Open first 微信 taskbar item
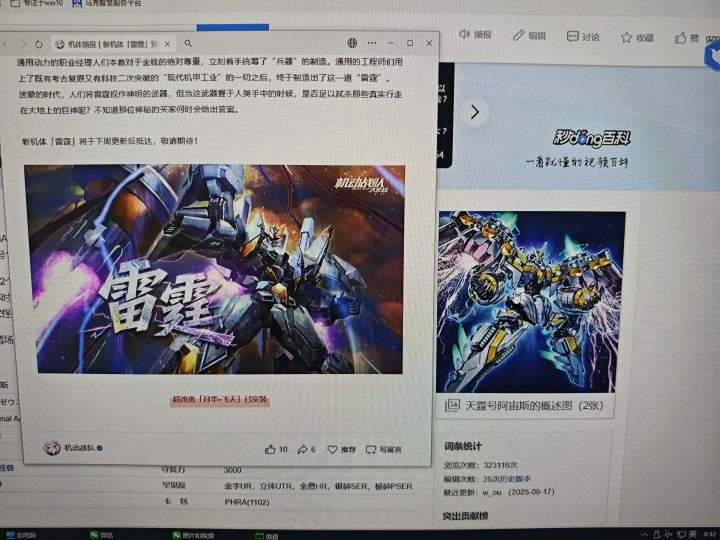720x540 pixels. (x=101, y=535)
